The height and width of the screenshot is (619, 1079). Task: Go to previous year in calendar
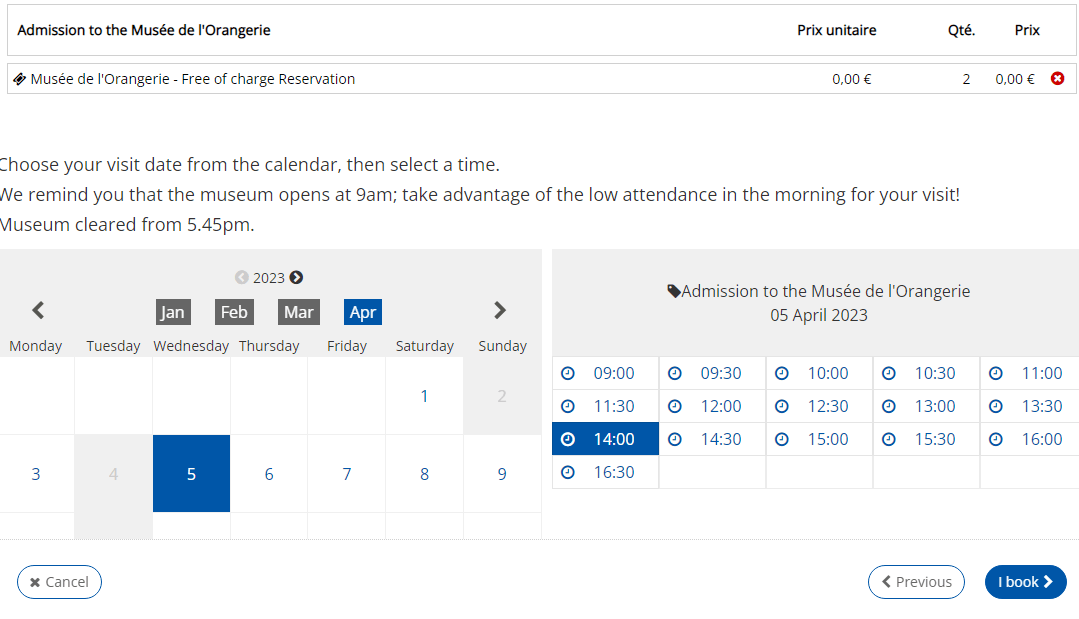(x=242, y=278)
